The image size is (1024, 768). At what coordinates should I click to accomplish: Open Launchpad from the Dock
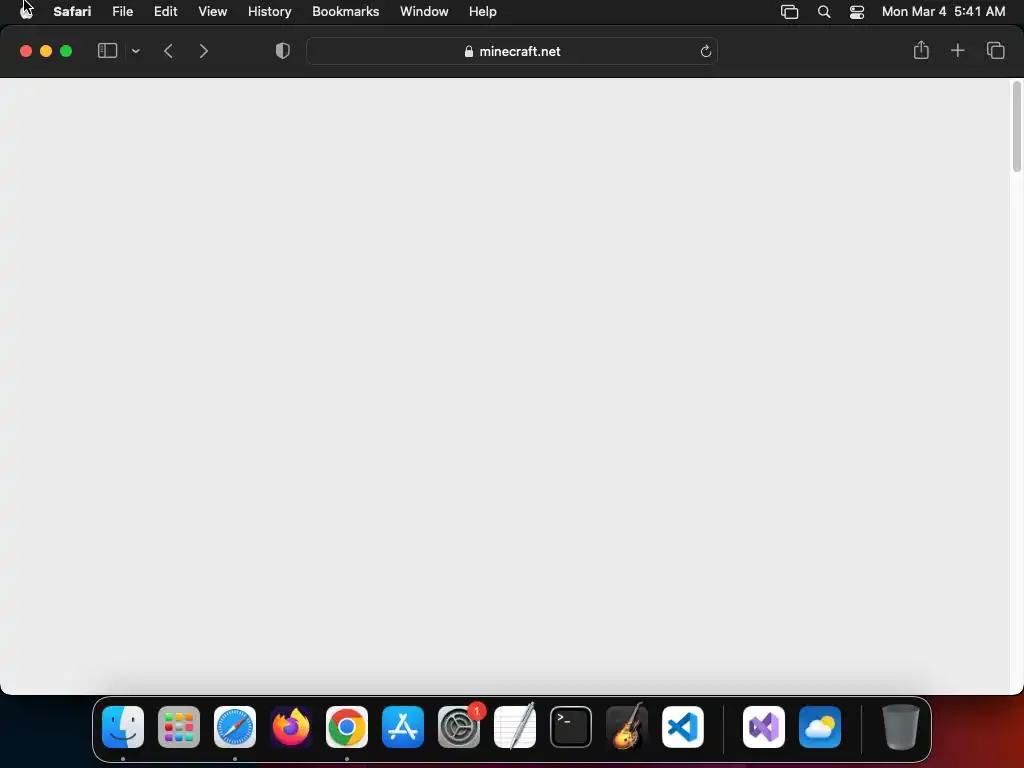[x=179, y=727]
